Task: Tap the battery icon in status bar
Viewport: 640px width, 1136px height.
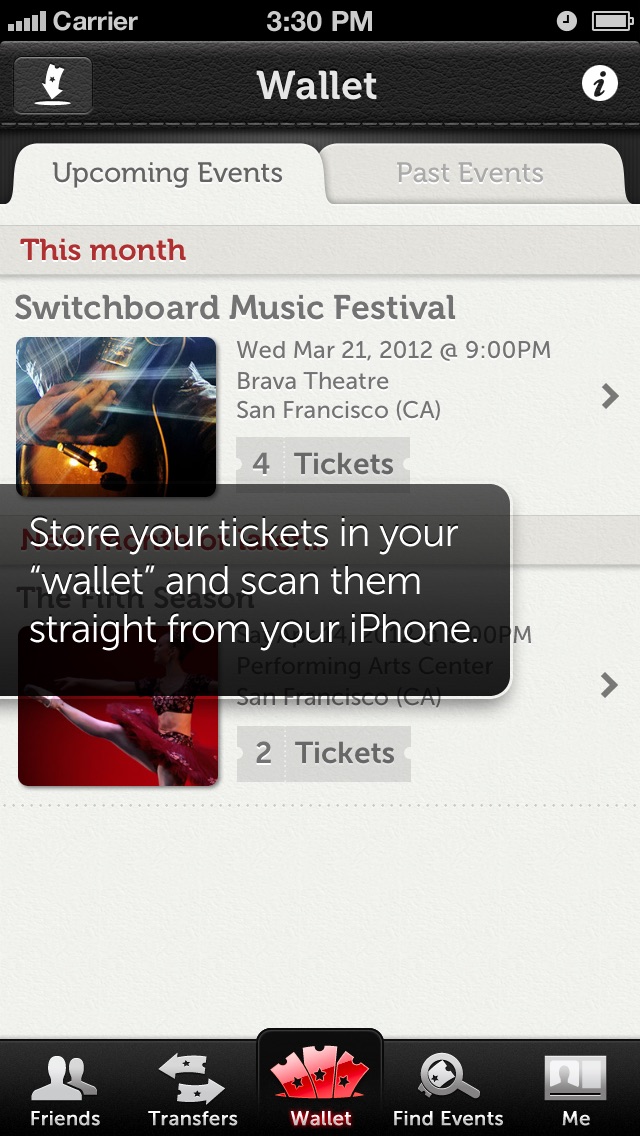Action: [612, 21]
